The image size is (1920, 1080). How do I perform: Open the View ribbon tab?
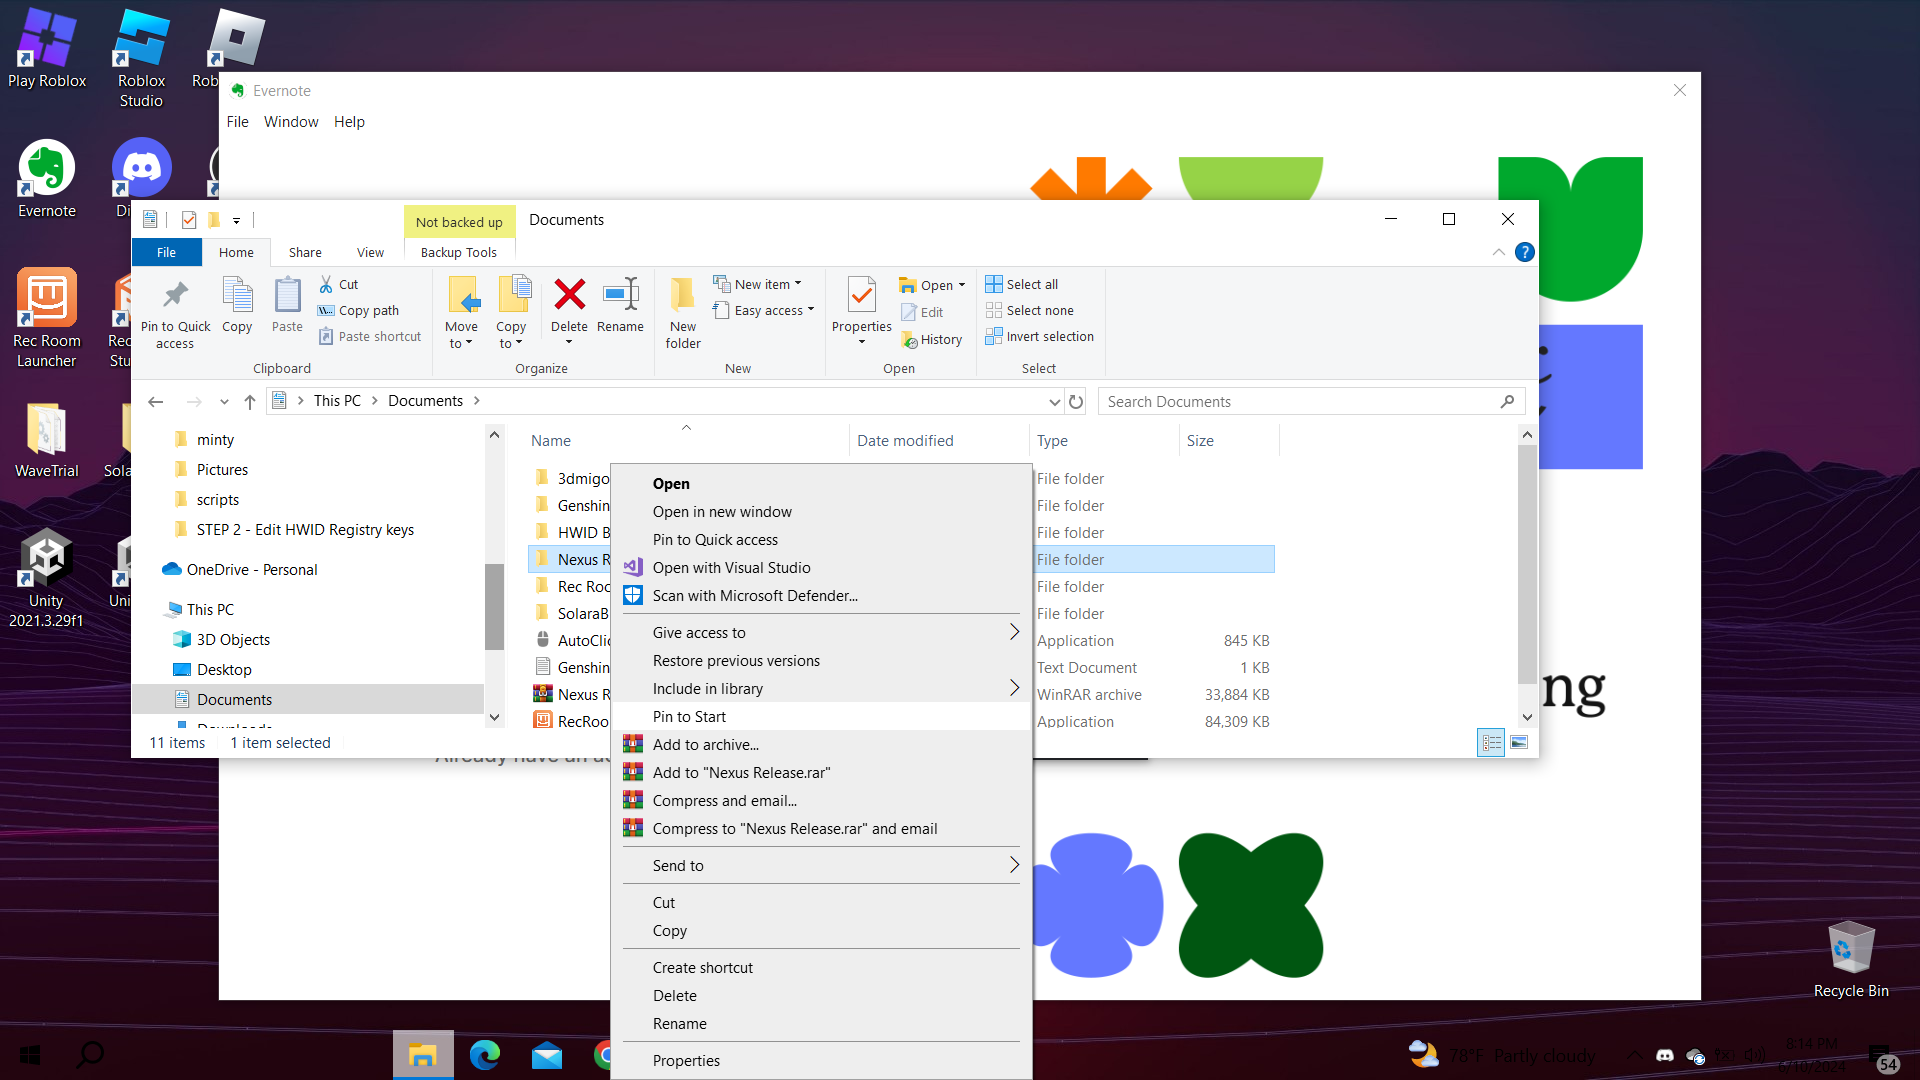tap(370, 252)
